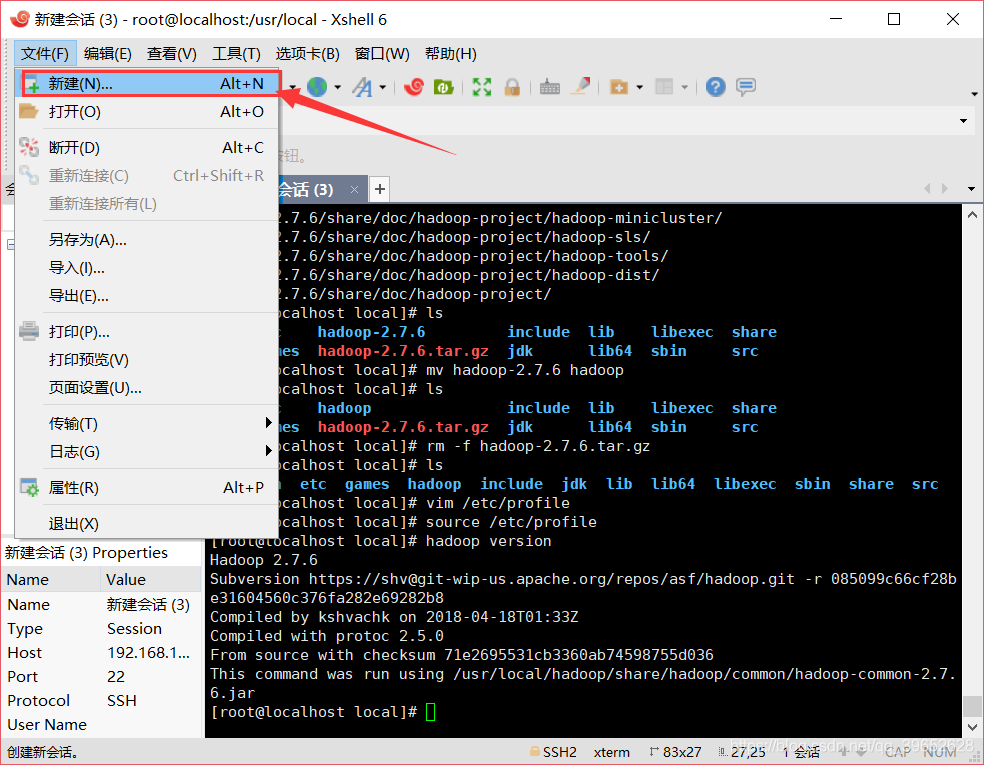Click the 83x27 terminal size in status bar

682,752
